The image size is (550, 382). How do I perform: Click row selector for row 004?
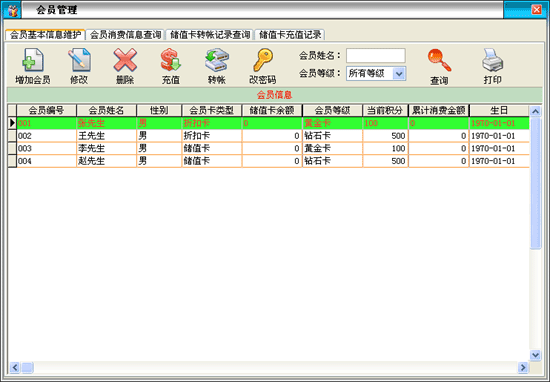12,161
